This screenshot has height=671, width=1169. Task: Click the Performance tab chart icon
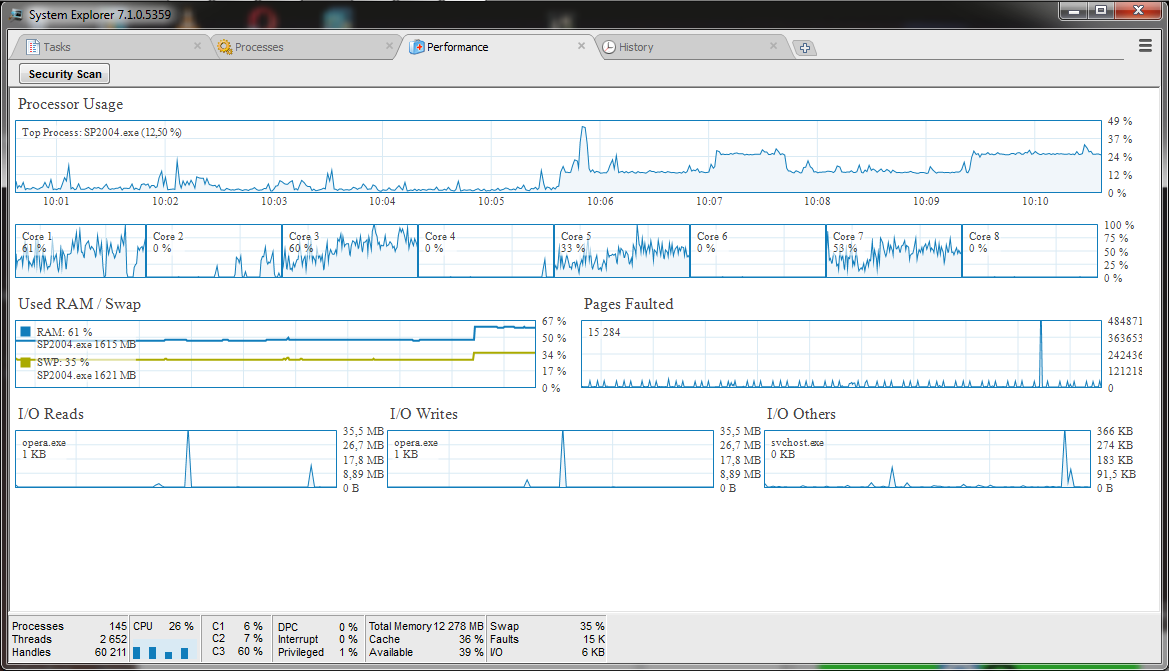(417, 47)
